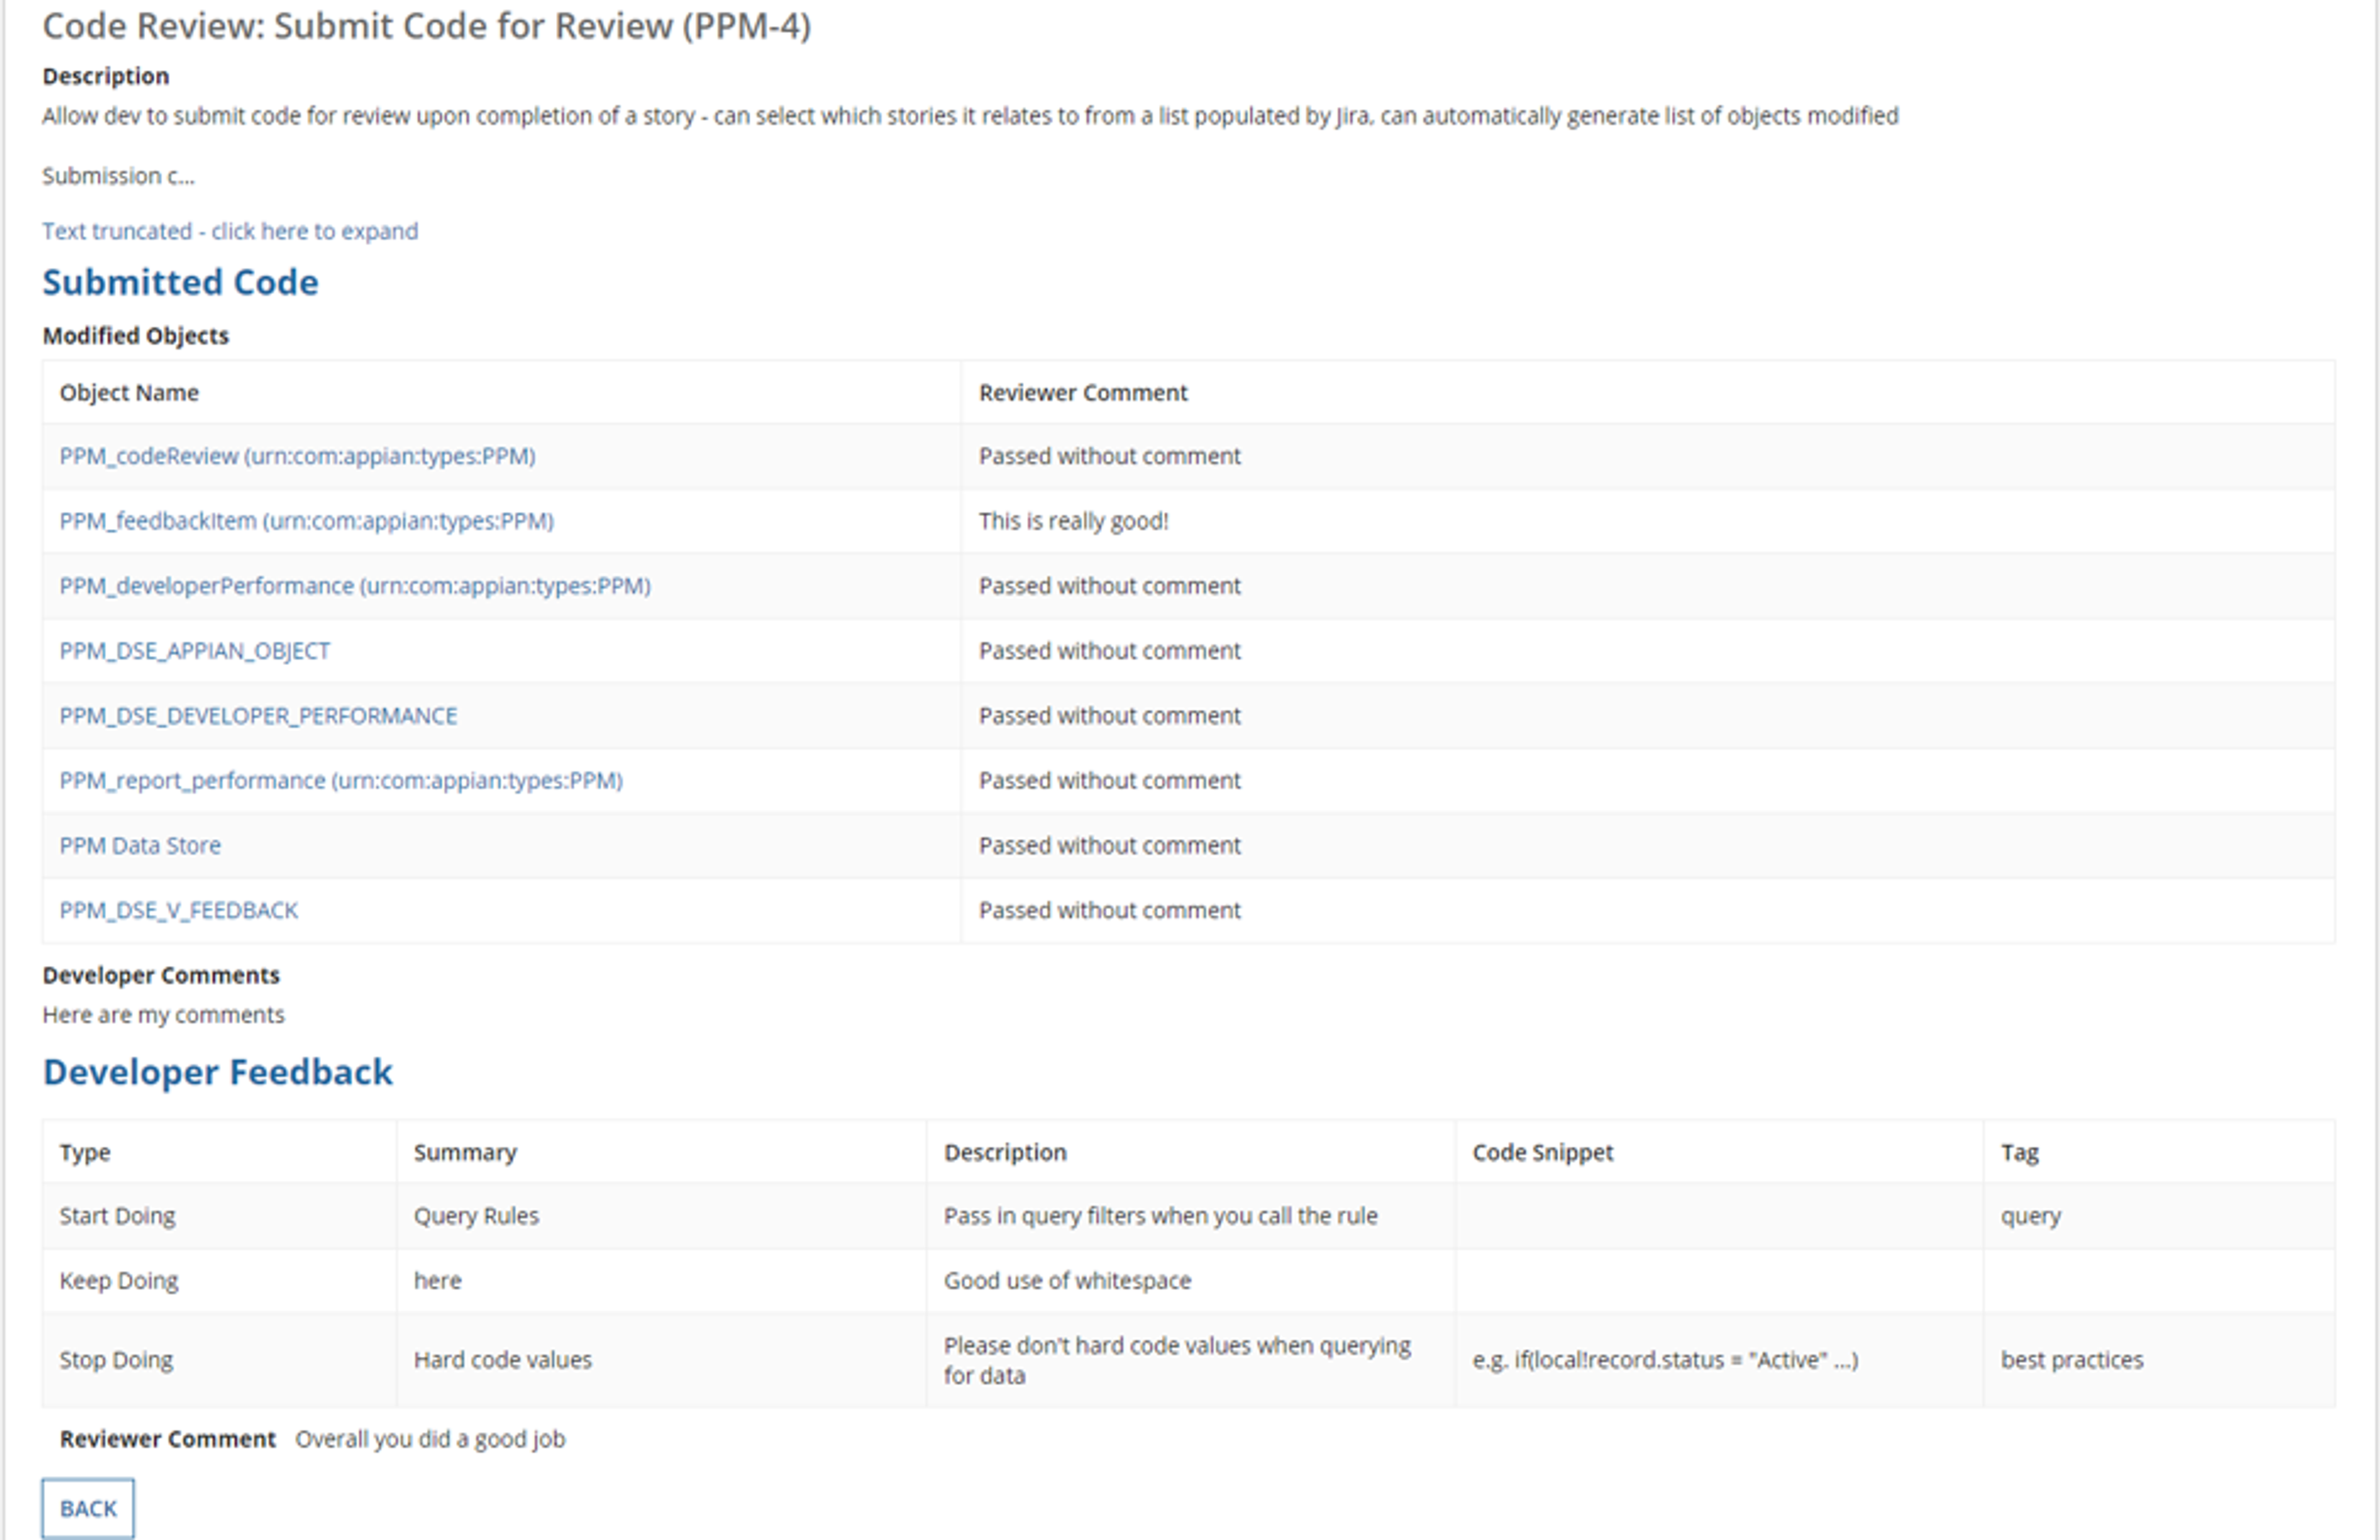This screenshot has width=2380, height=1540.
Task: Open PPM_DSE_DEVELOPER_PERFORMANCE link
Action: [258, 716]
